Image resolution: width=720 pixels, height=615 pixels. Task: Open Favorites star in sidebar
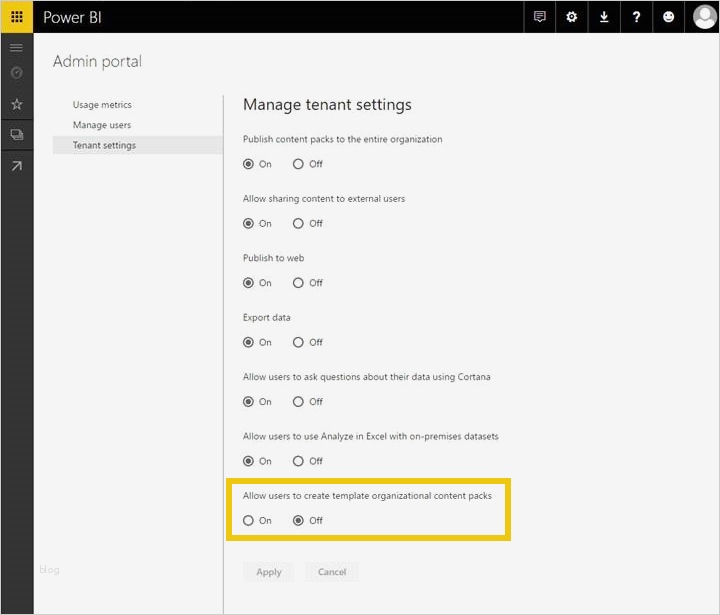(x=16, y=104)
